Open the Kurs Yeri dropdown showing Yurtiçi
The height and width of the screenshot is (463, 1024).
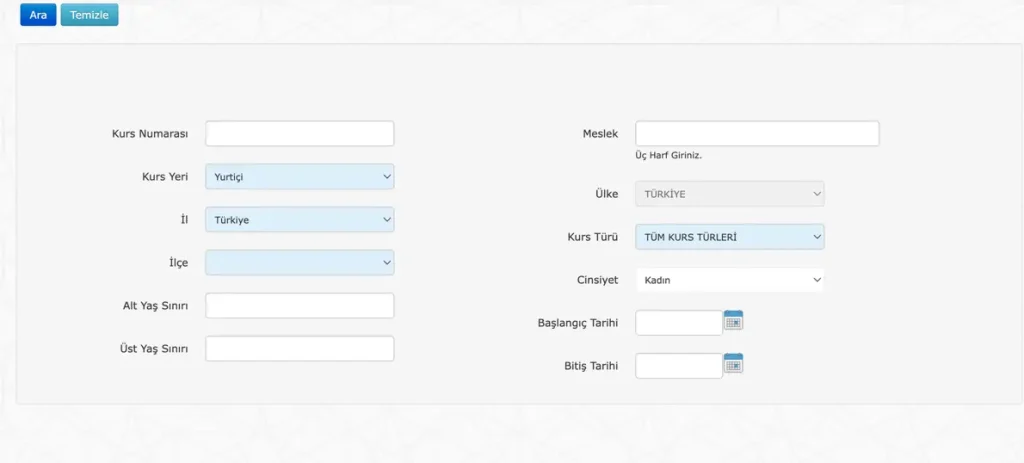click(x=300, y=176)
